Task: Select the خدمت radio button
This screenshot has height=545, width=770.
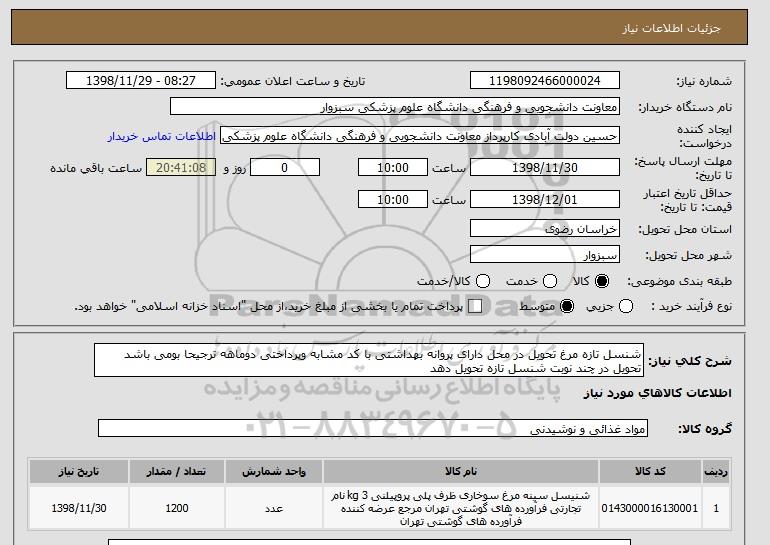Action: coord(550,281)
